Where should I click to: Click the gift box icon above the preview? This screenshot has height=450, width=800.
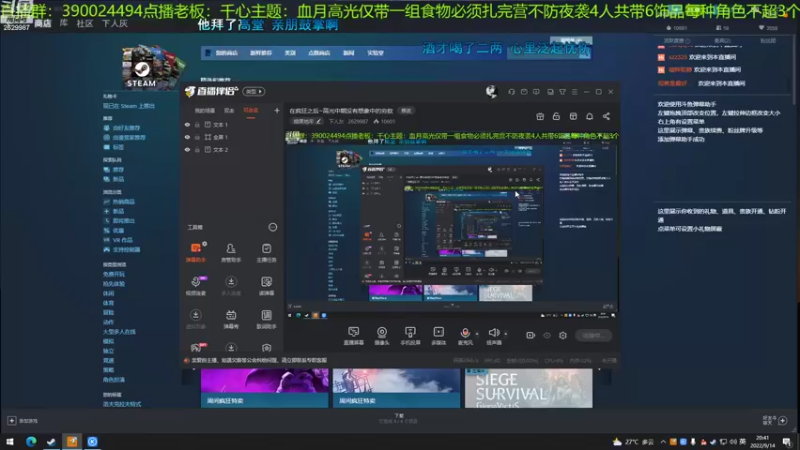click(540, 116)
